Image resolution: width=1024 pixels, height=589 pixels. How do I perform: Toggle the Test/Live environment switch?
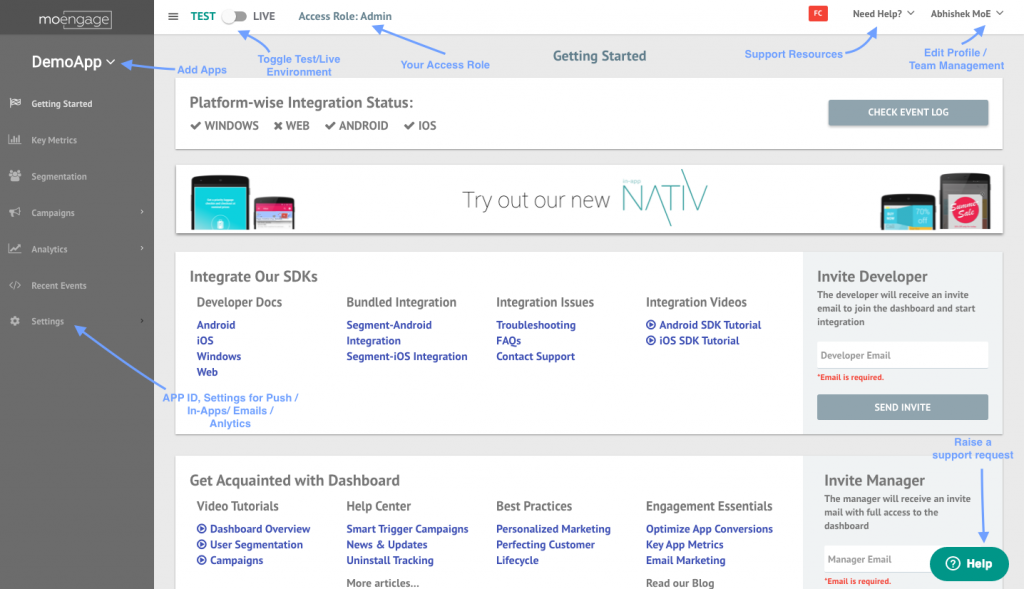pos(235,16)
